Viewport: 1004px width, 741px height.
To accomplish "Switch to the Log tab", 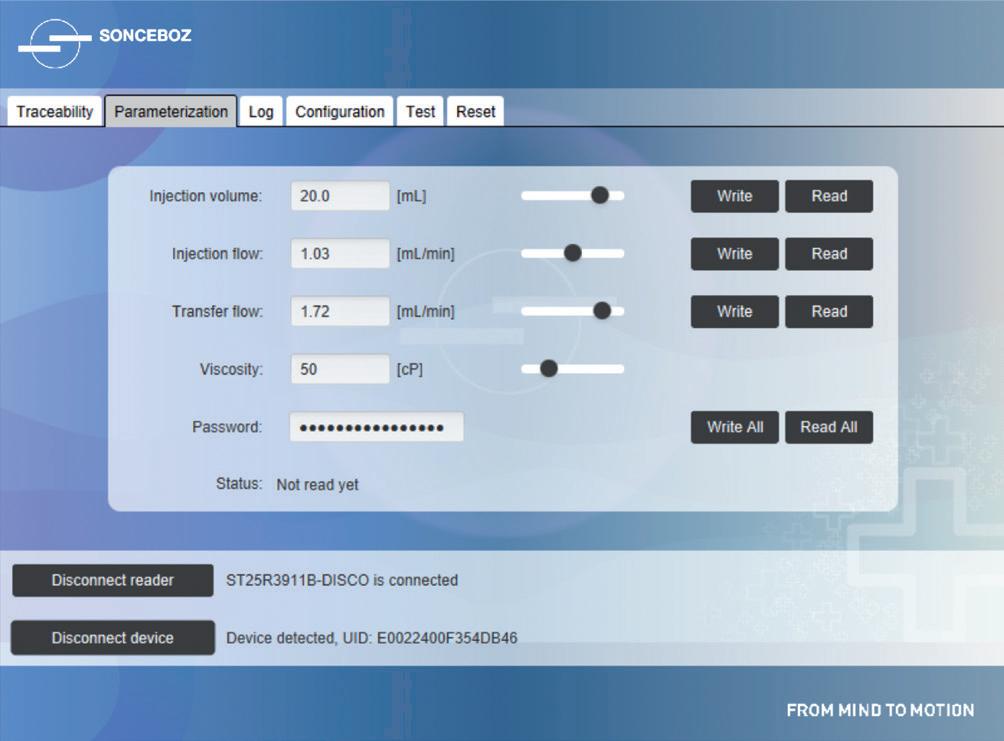I will click(x=261, y=111).
